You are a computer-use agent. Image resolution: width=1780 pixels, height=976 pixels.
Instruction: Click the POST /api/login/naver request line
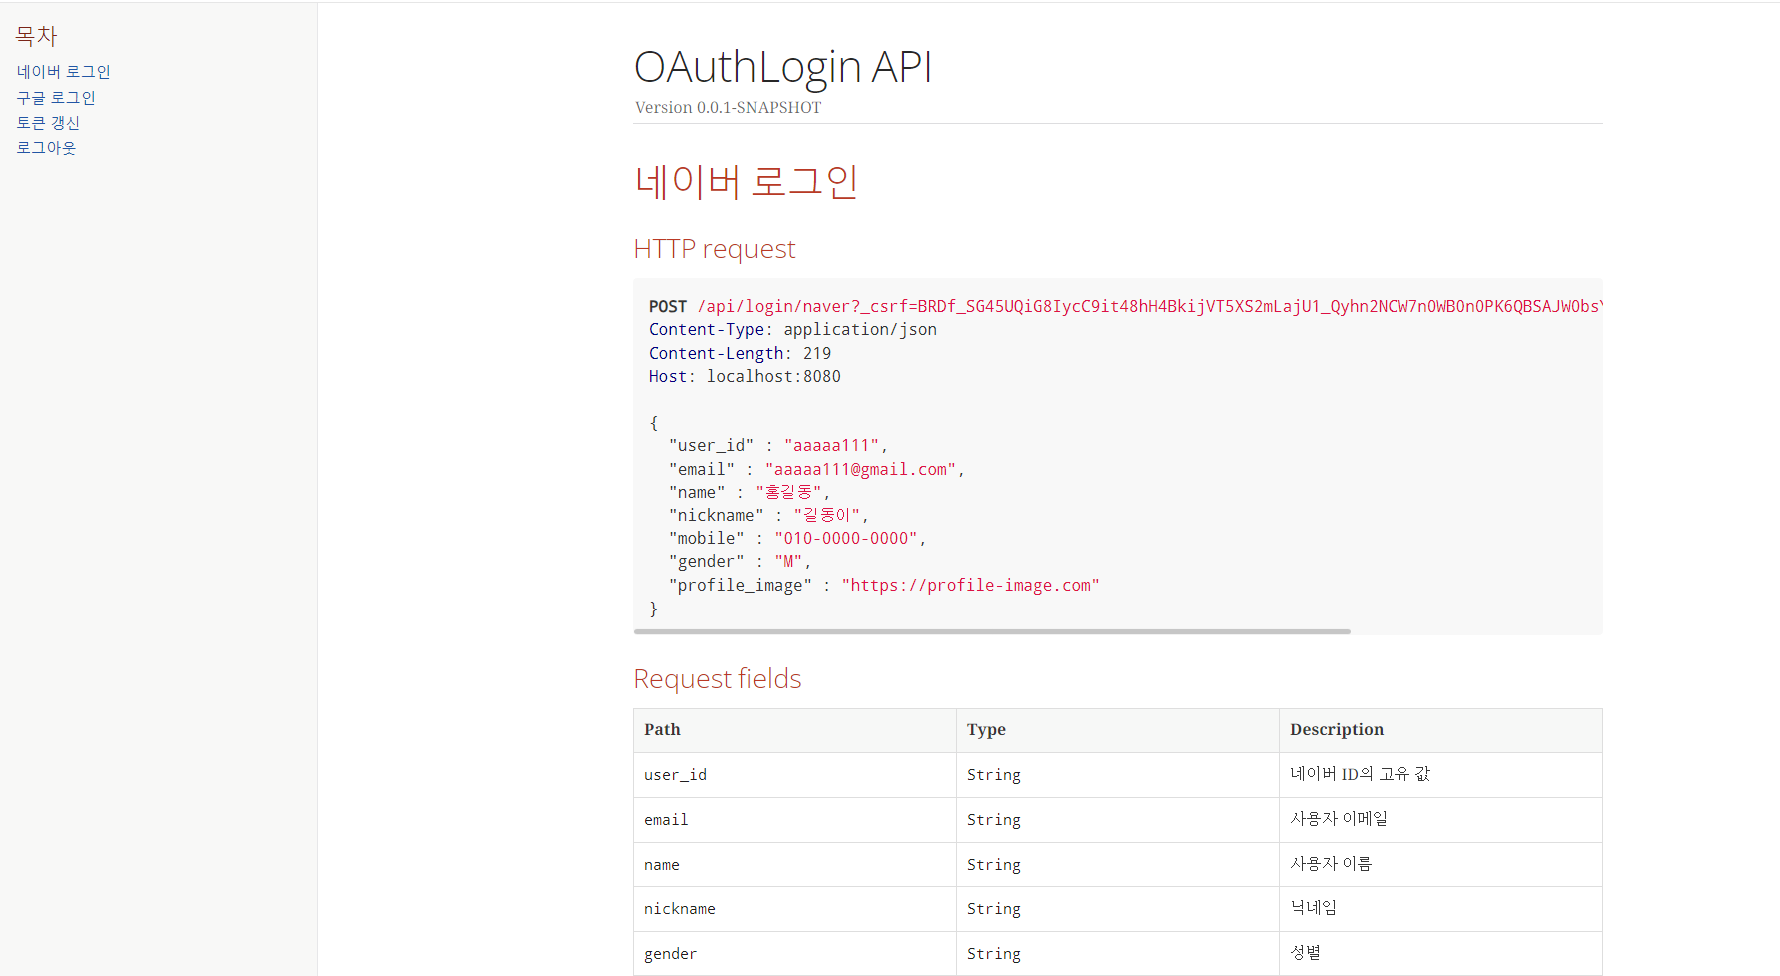click(x=1124, y=306)
